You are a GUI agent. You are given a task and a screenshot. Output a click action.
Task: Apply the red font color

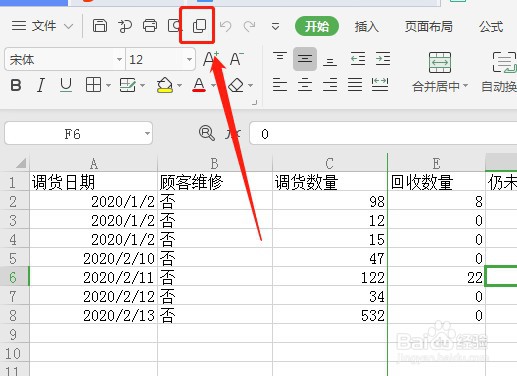[x=199, y=85]
